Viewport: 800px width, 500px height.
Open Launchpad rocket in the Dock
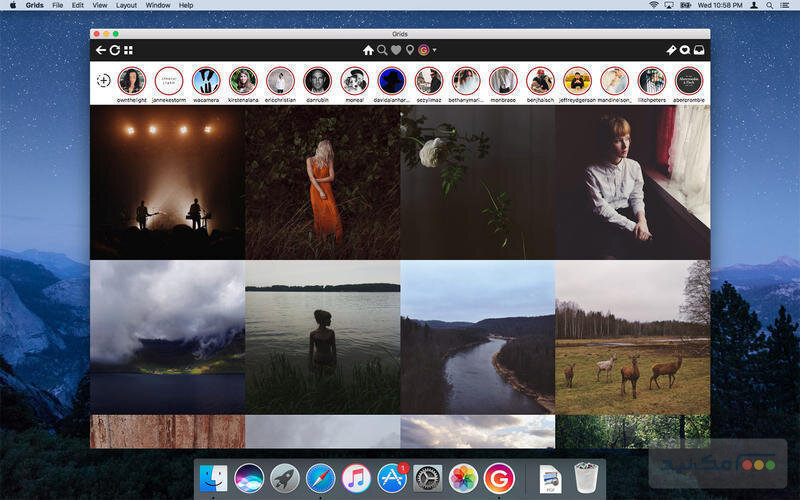pos(285,478)
